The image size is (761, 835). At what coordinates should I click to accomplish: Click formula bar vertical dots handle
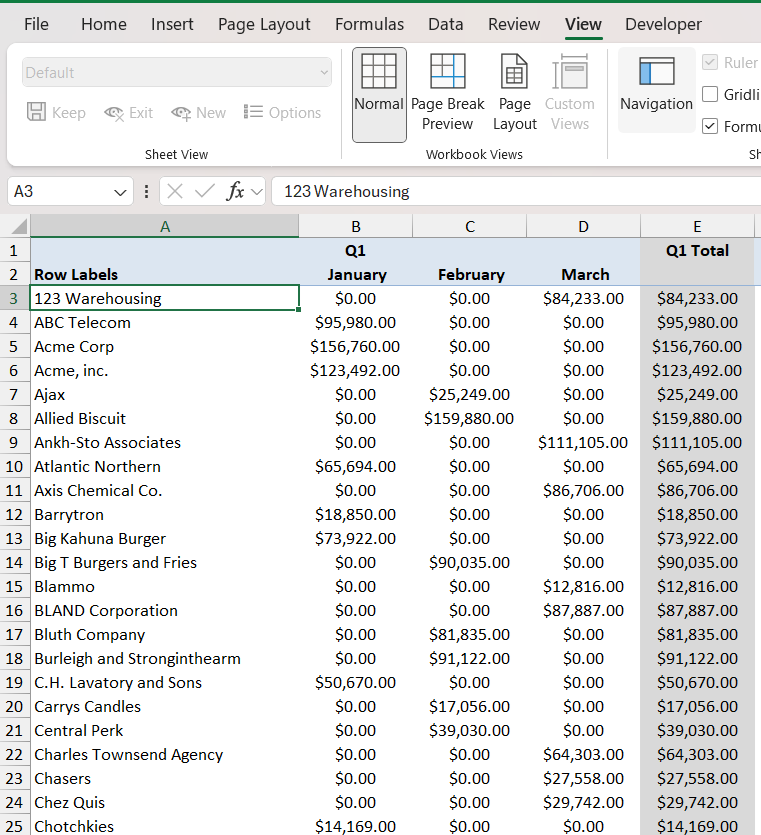[146, 191]
